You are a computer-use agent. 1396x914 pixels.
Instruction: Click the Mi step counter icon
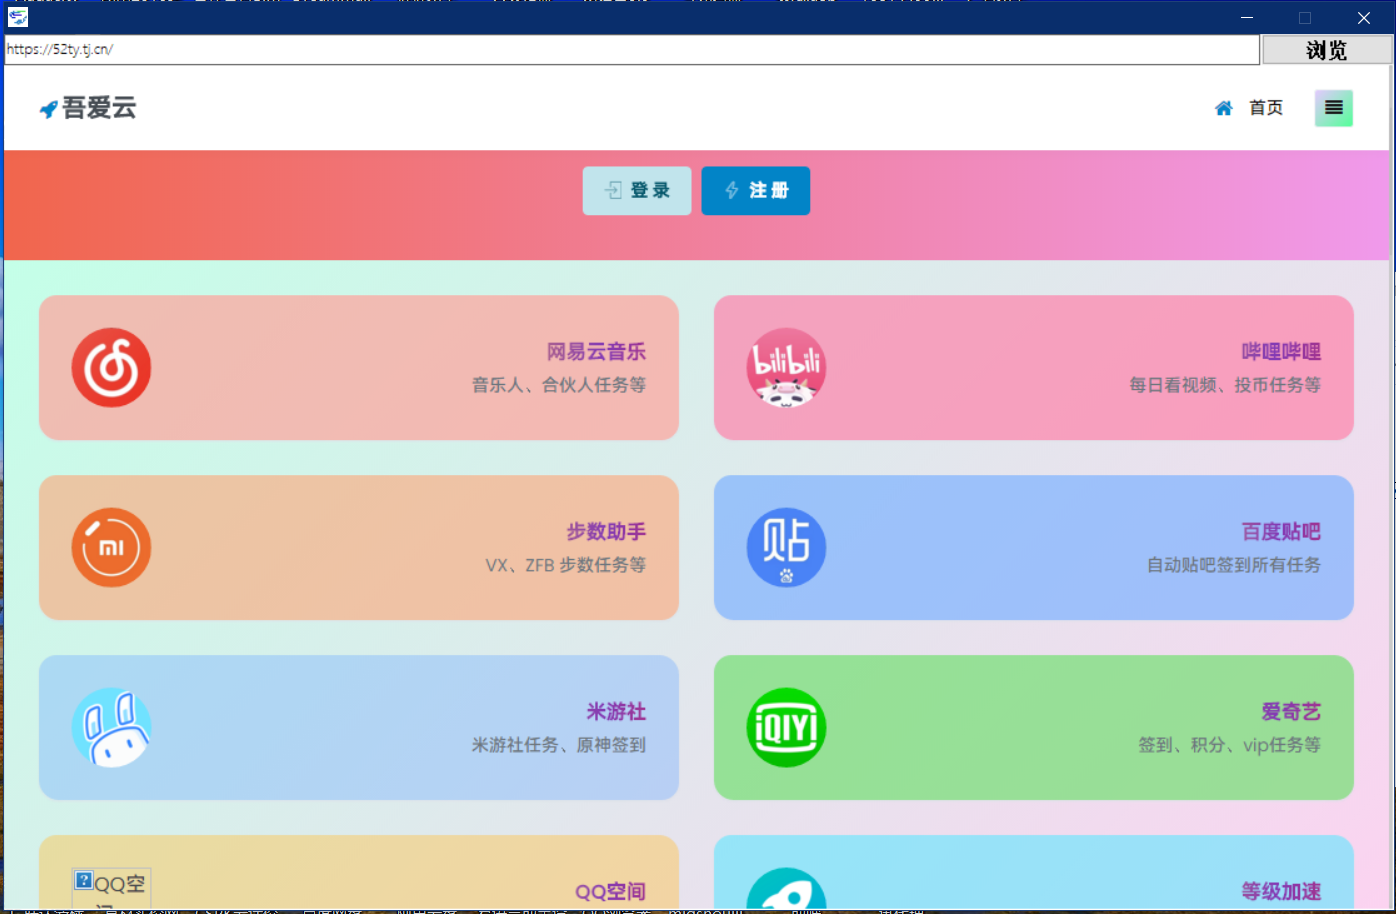(111, 547)
